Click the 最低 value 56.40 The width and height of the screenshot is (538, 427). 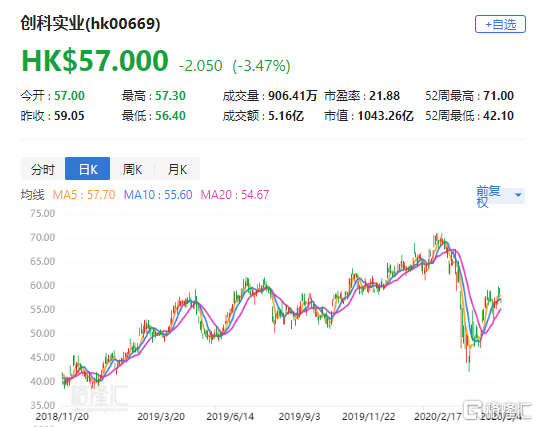(x=170, y=116)
